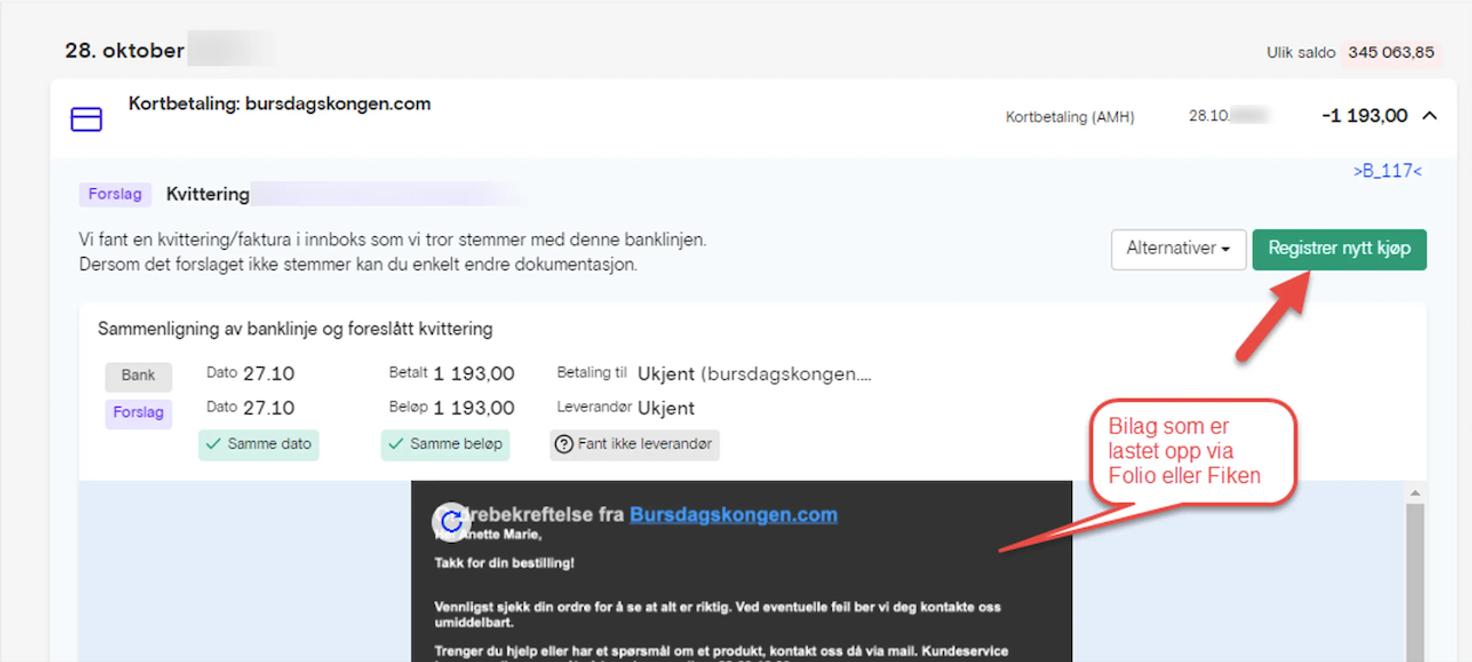This screenshot has height=662, width=1472.
Task: Click the Bursdagskongen.com link in the email preview
Action: [x=734, y=515]
